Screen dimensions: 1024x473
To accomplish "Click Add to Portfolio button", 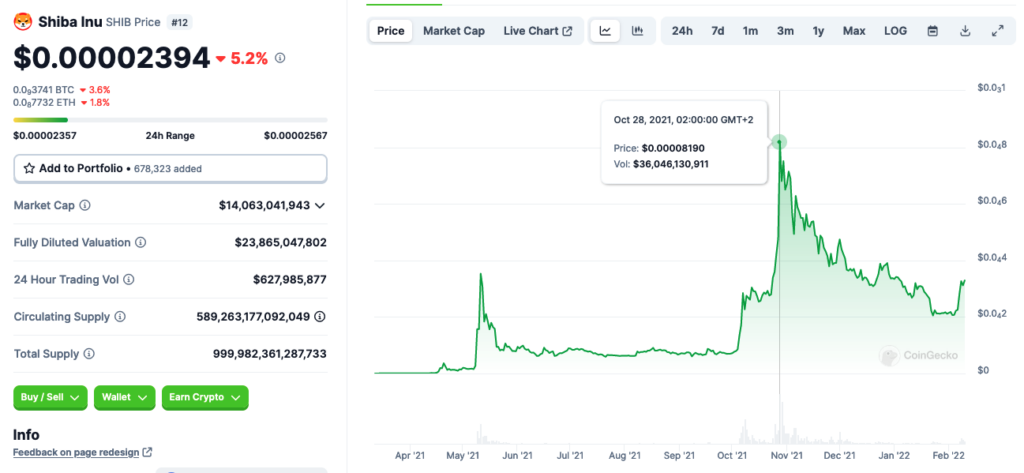I will click(170, 168).
